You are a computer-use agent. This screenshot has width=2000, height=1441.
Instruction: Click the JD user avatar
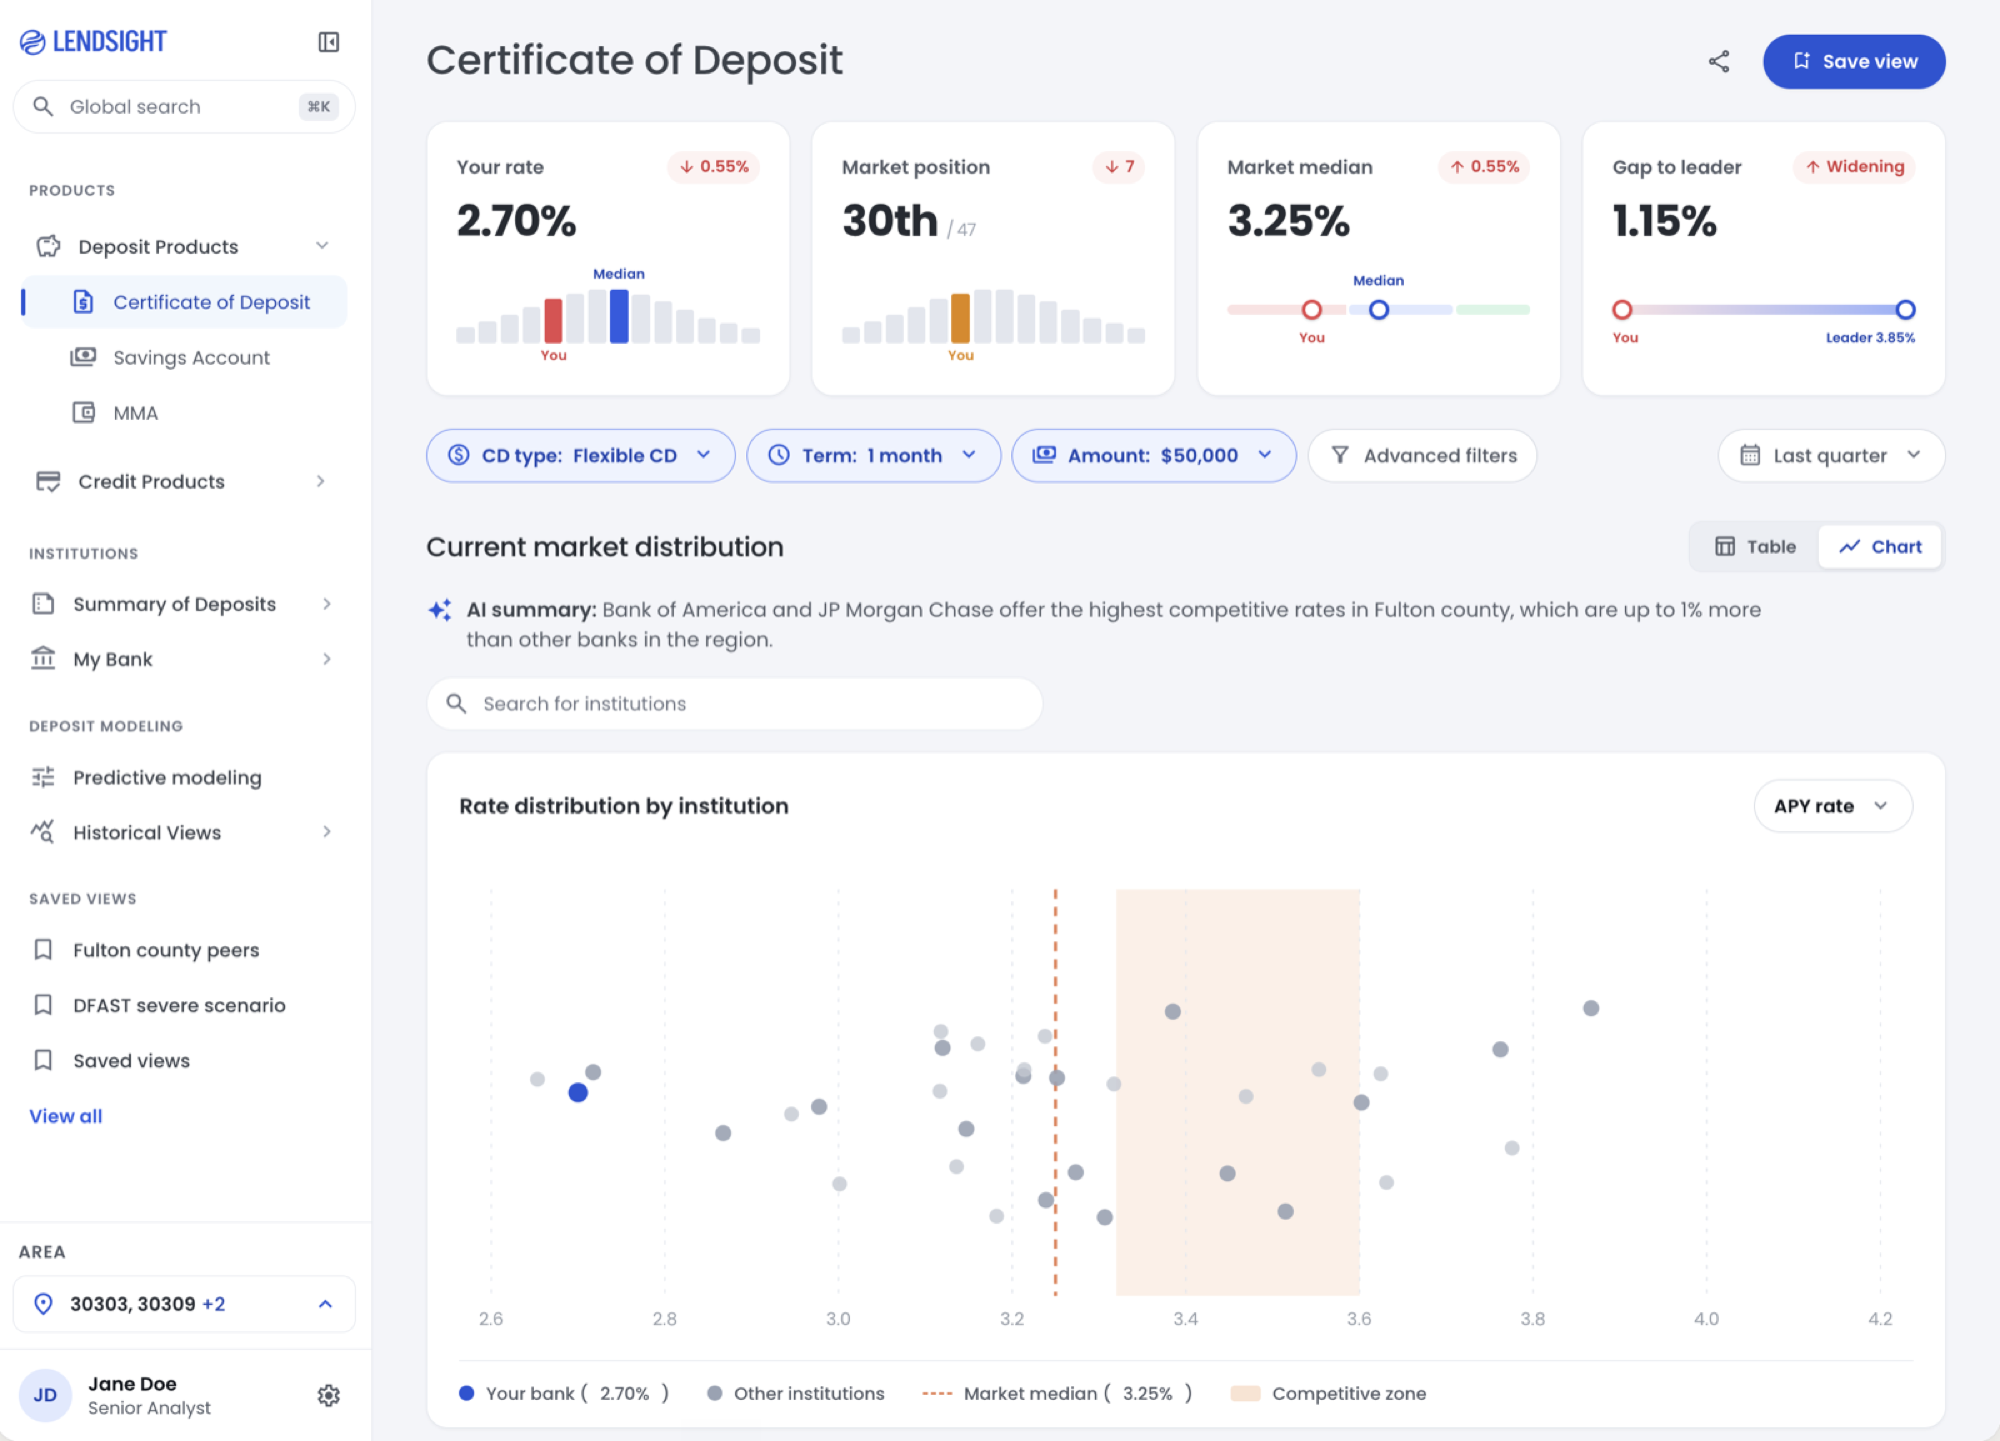pos(45,1395)
